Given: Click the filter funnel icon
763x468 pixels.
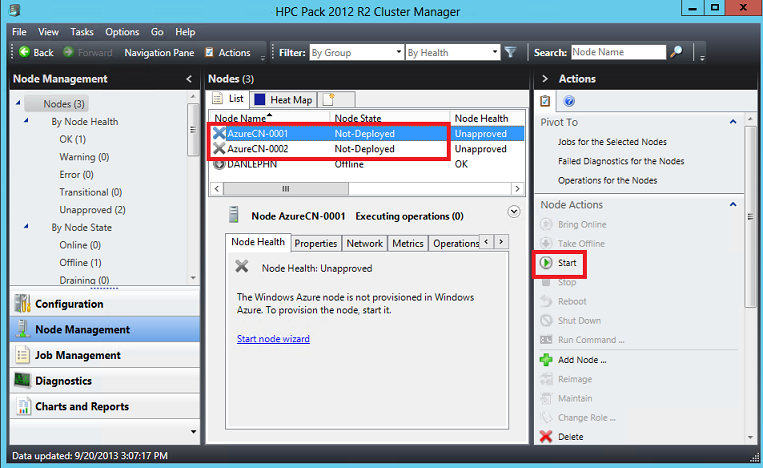Looking at the screenshot, I should tap(510, 52).
